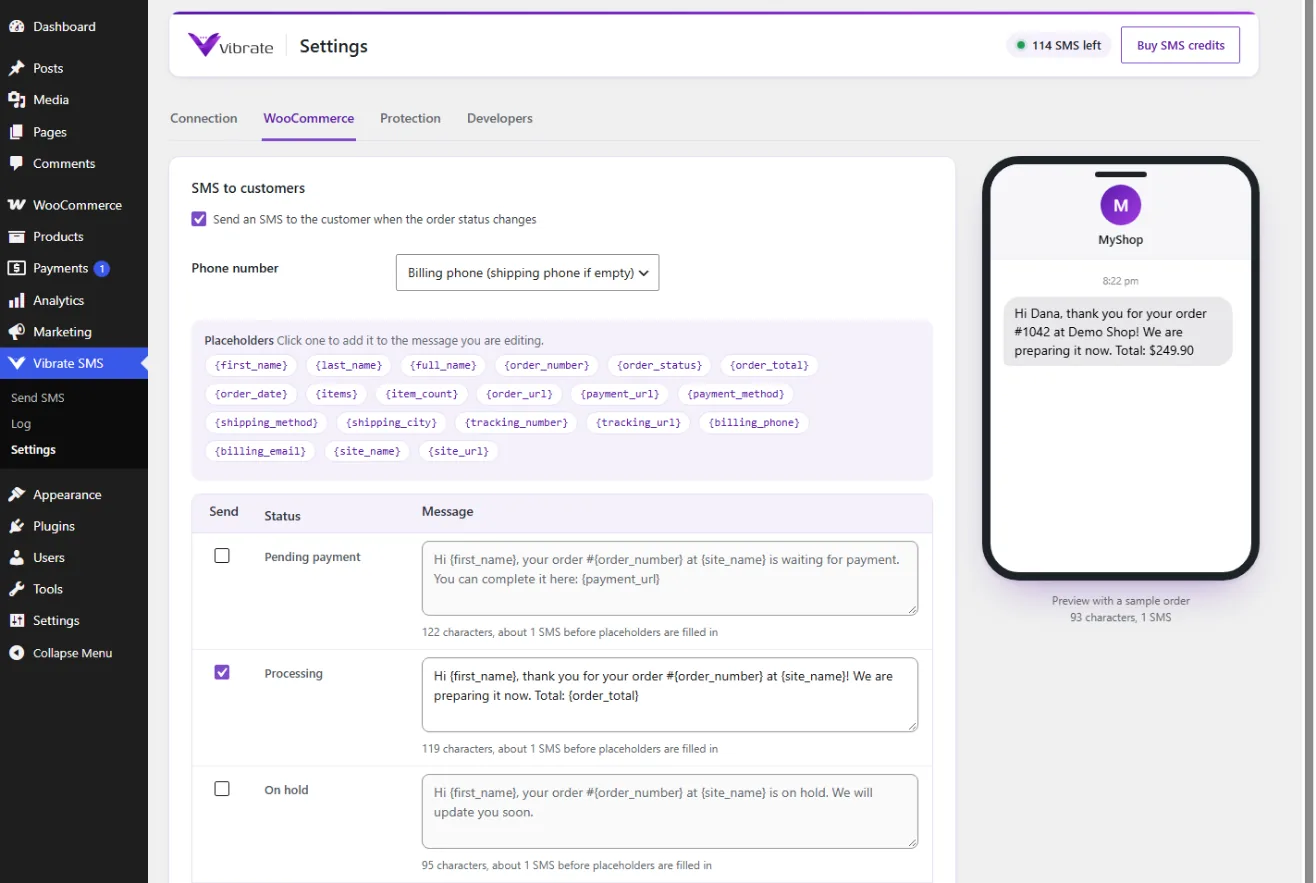This screenshot has height=883, width=1316.
Task: Click the 114 SMS left badge
Action: 1059,45
